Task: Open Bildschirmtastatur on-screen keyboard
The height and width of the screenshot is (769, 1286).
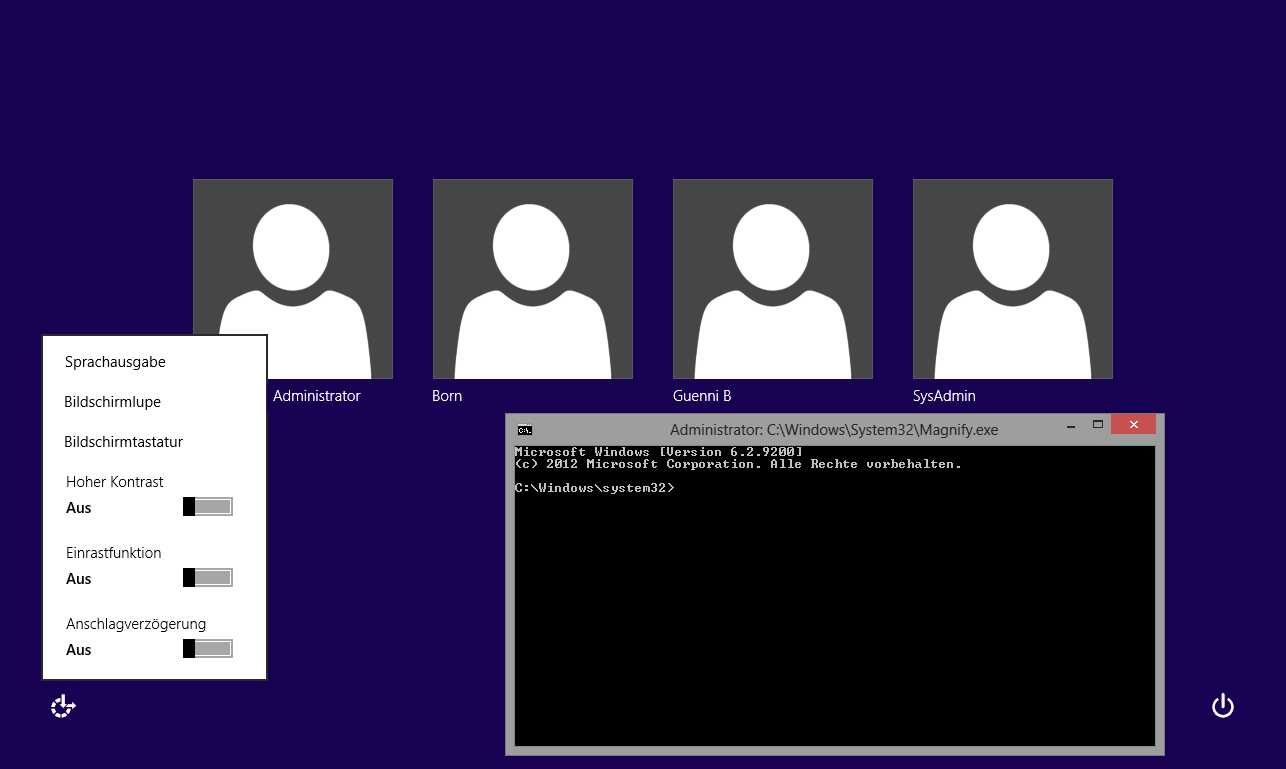Action: [x=123, y=442]
